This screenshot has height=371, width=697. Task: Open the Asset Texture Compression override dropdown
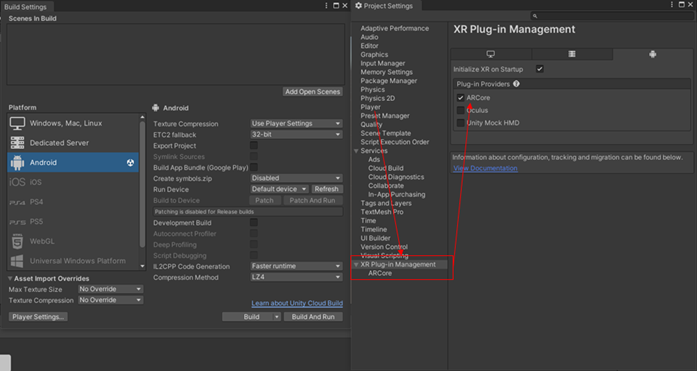tap(110, 300)
